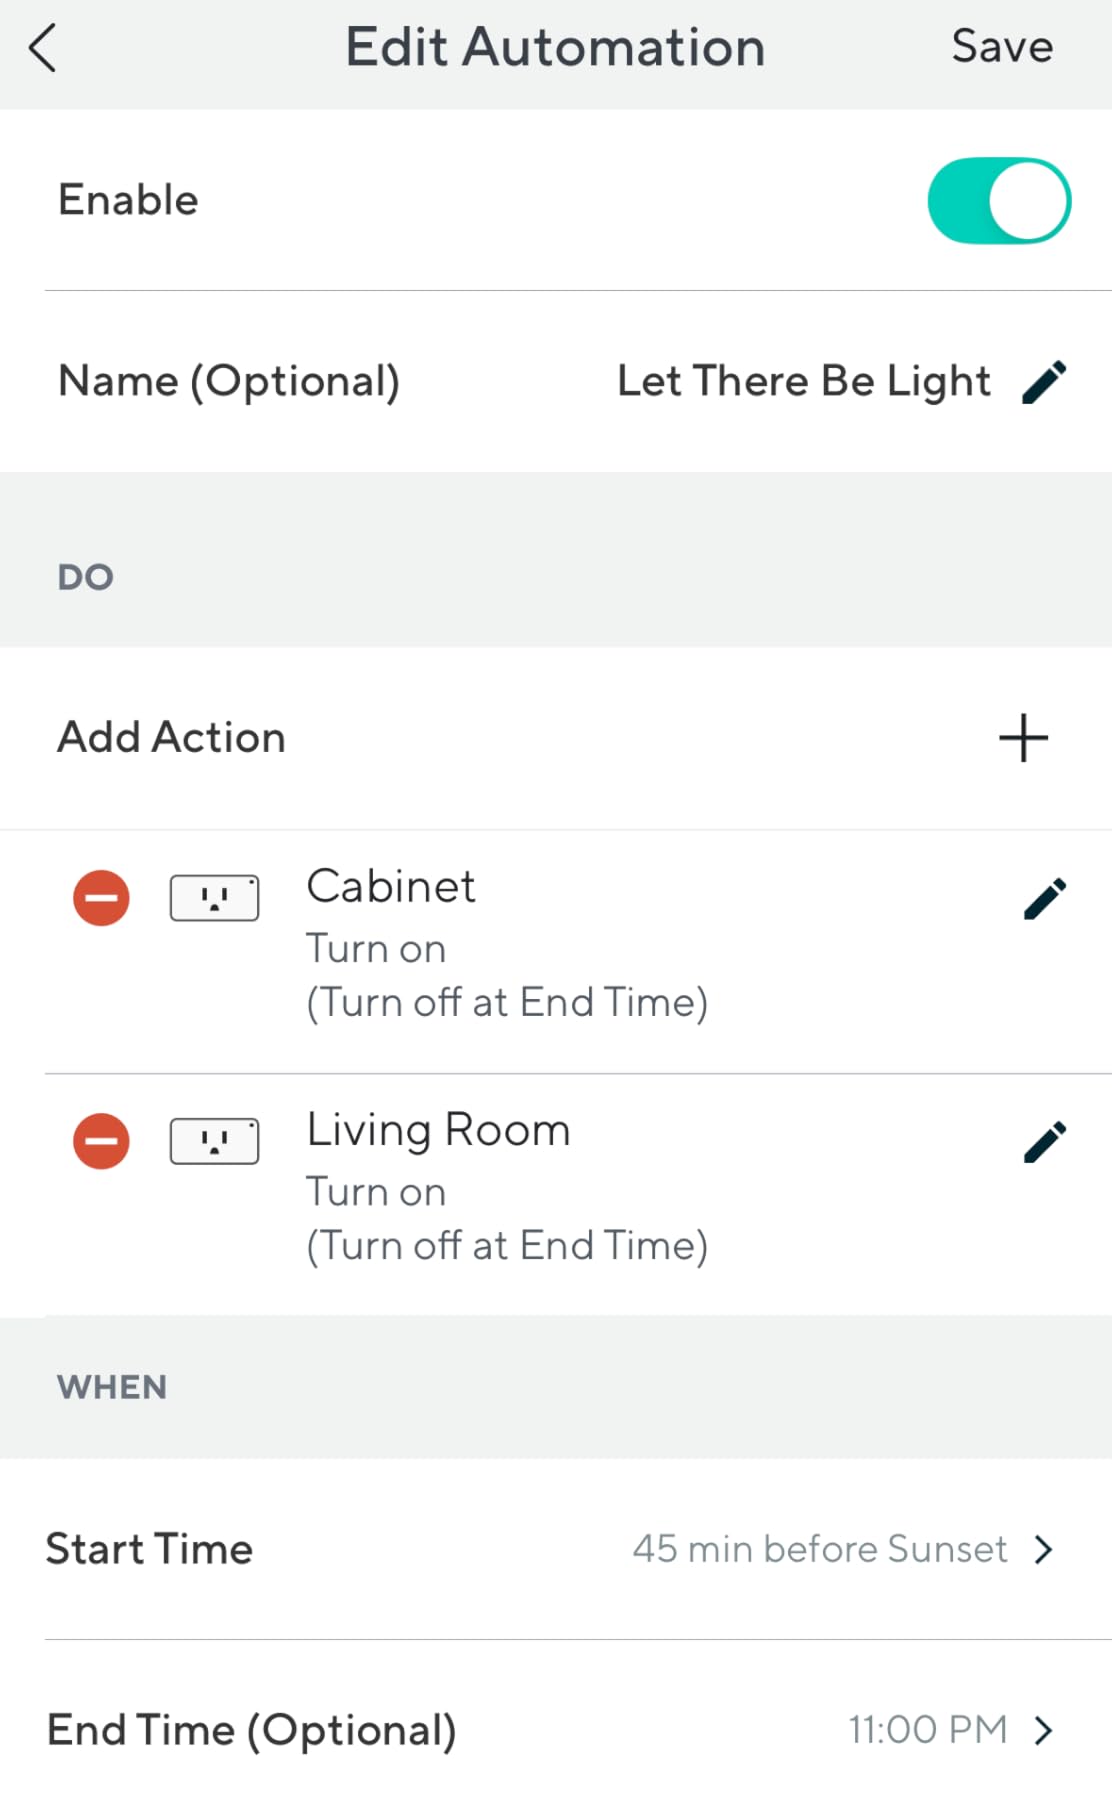Tap the Living Room outlet icon
Screen dimensions: 1112x1798
pyautogui.click(x=214, y=1141)
